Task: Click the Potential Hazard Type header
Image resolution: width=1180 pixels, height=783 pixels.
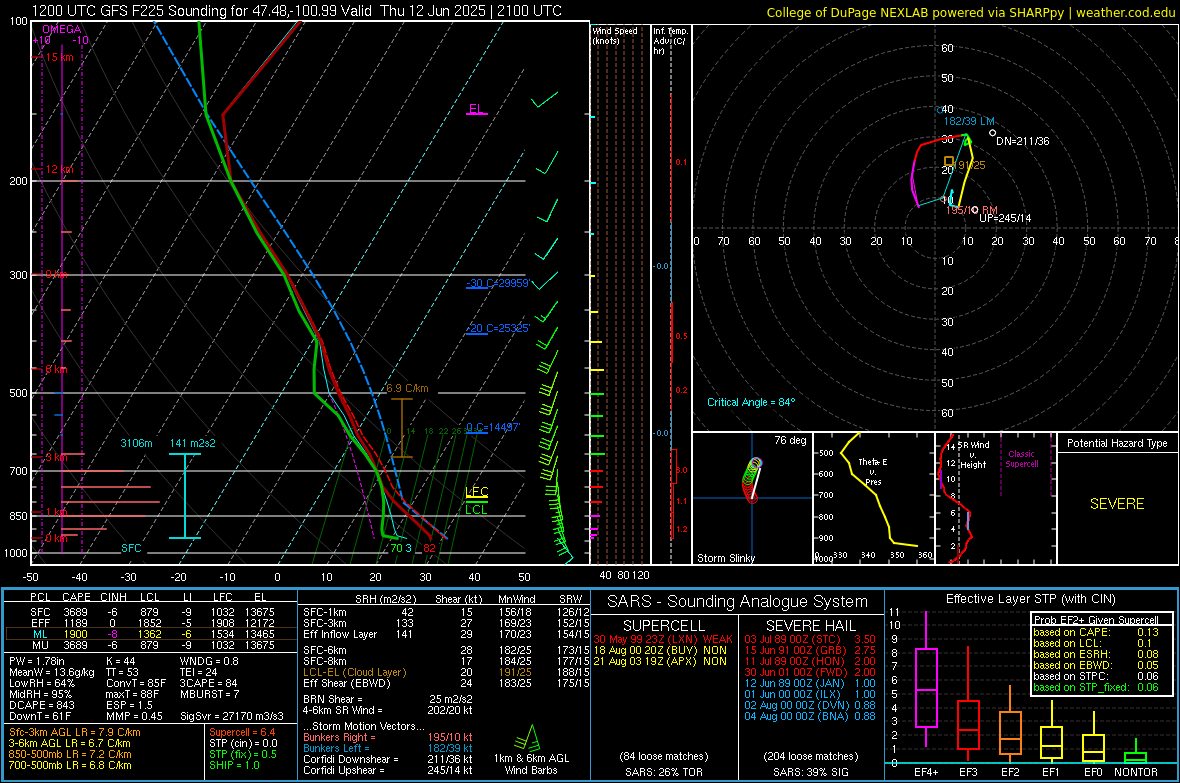Action: (x=1117, y=443)
